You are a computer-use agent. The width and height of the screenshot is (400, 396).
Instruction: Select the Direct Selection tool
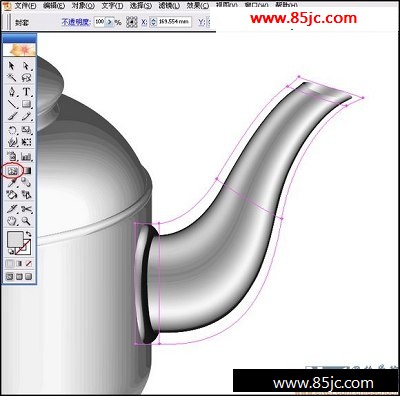pos(27,65)
